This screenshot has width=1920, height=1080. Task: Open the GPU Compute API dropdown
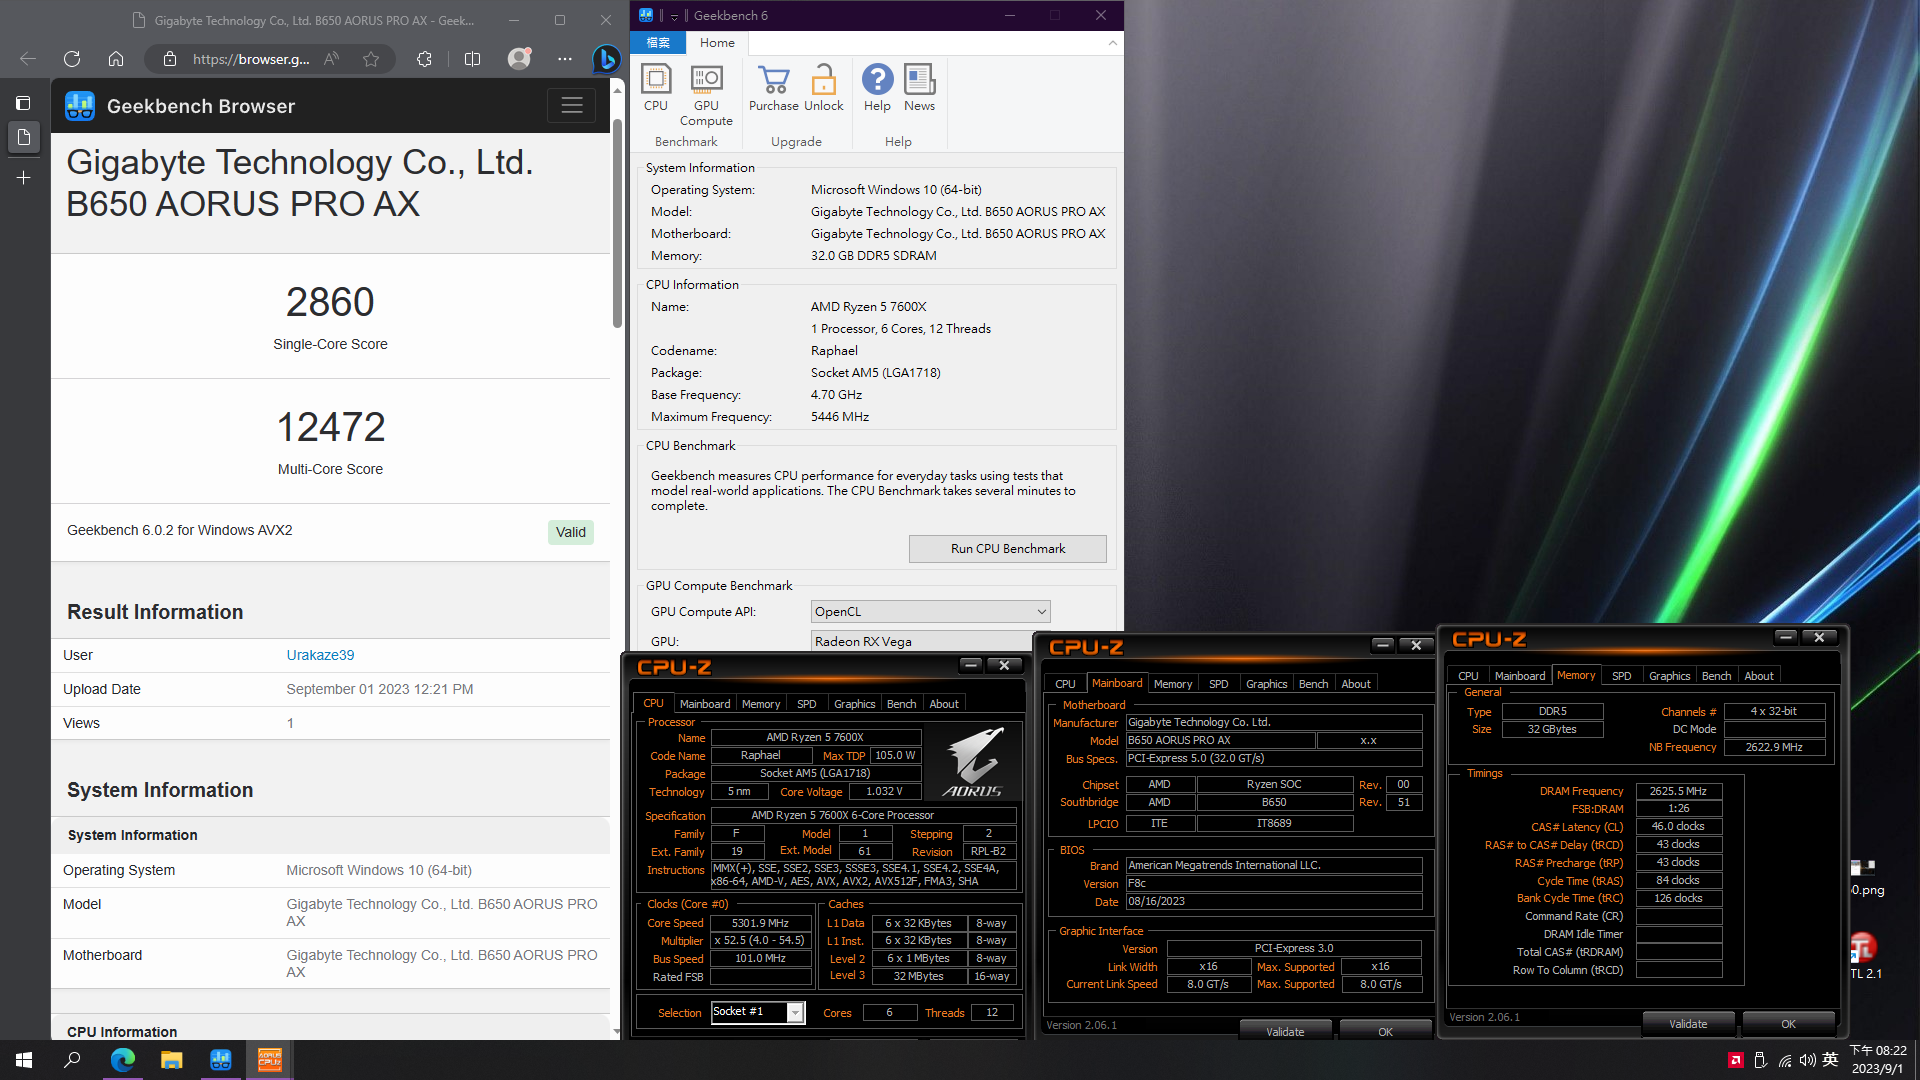[930, 612]
